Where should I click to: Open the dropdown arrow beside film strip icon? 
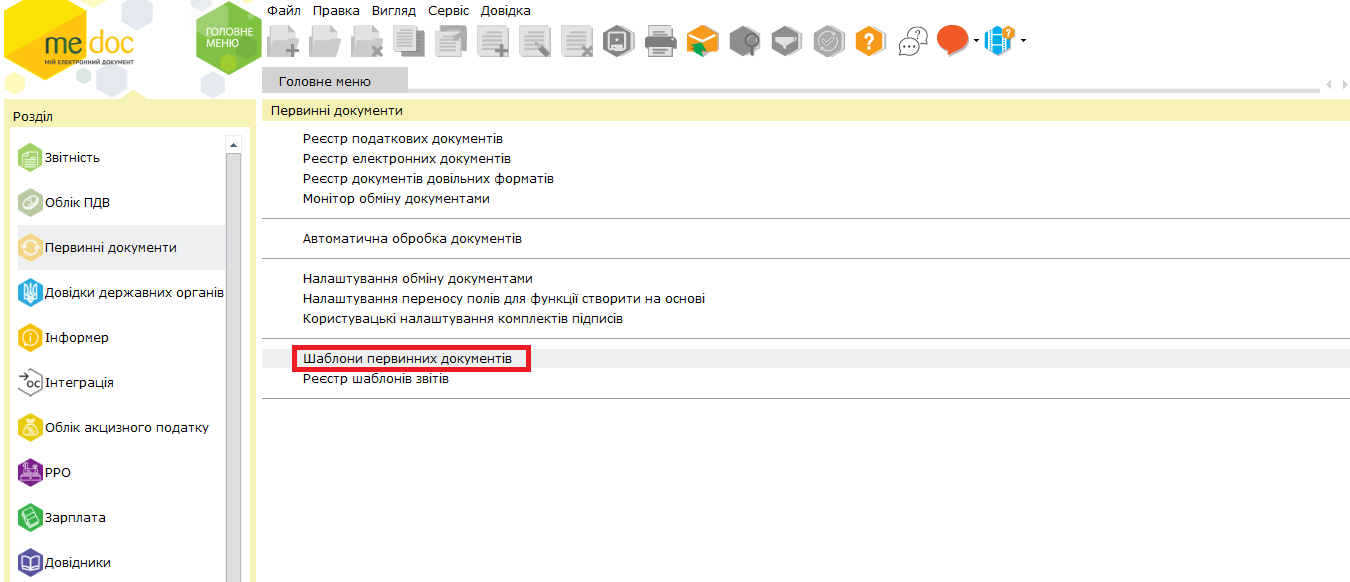coord(1023,41)
